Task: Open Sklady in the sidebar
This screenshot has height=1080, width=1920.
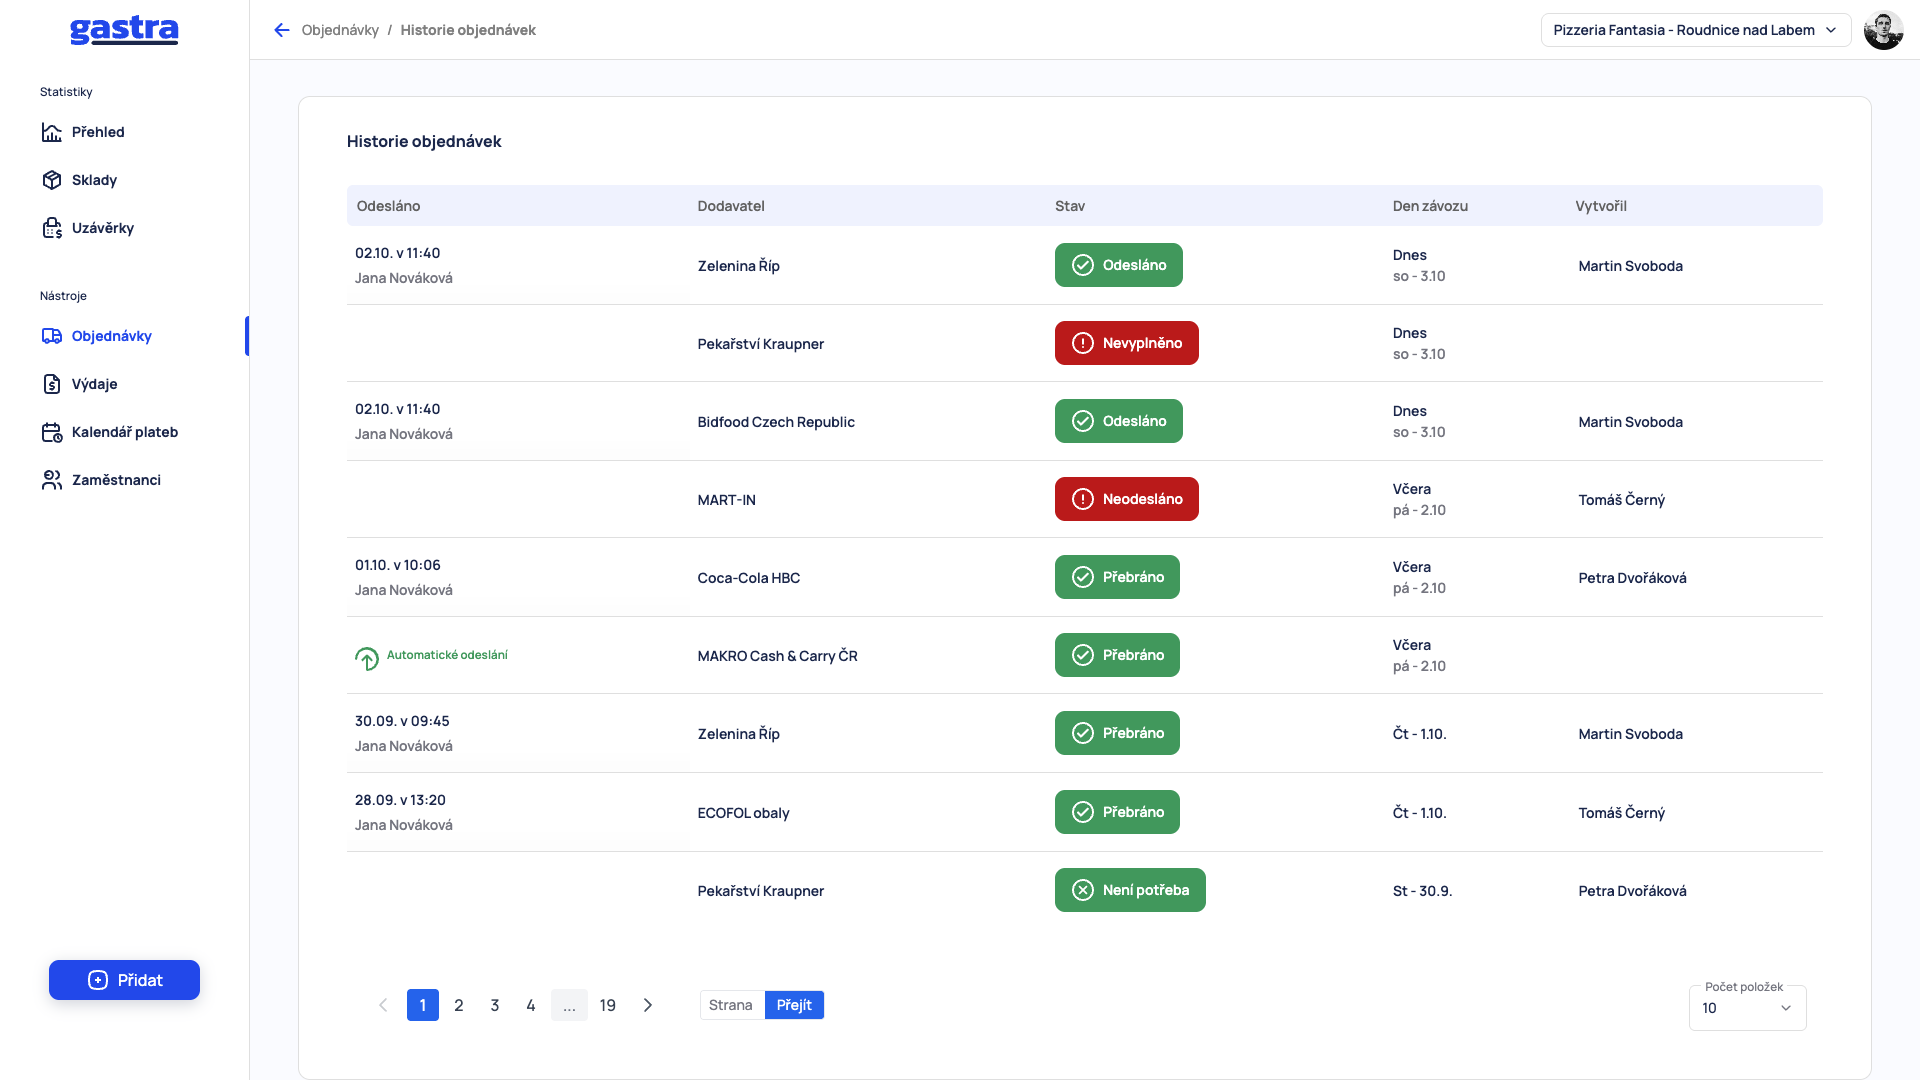Action: click(x=94, y=180)
